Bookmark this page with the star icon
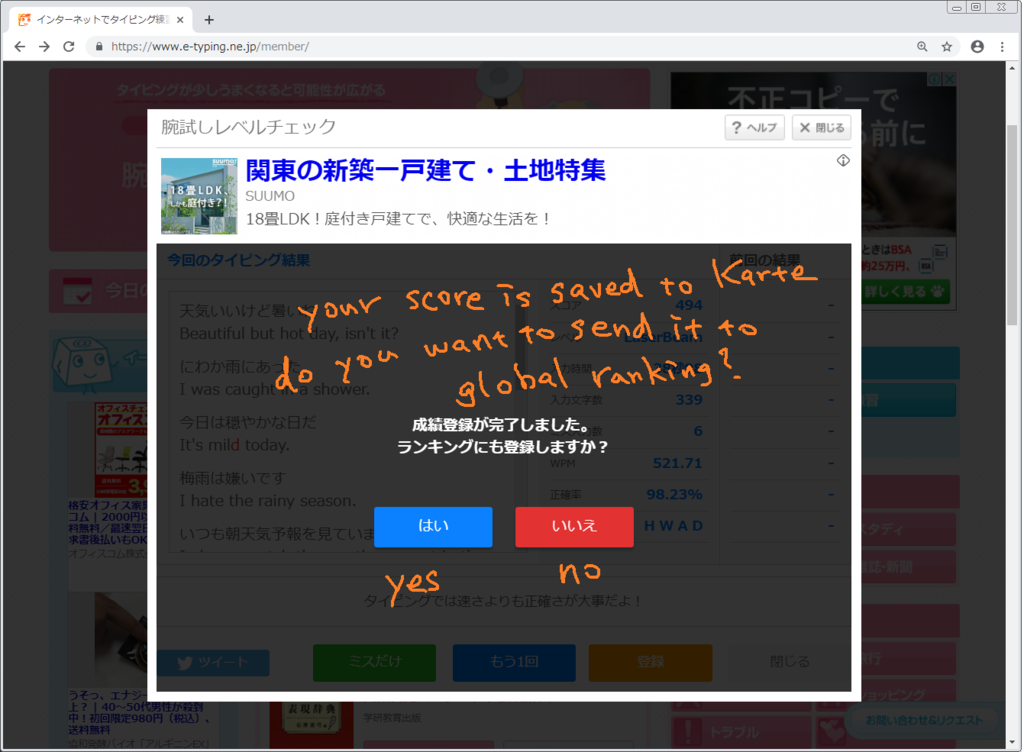The image size is (1024, 752). tap(946, 46)
